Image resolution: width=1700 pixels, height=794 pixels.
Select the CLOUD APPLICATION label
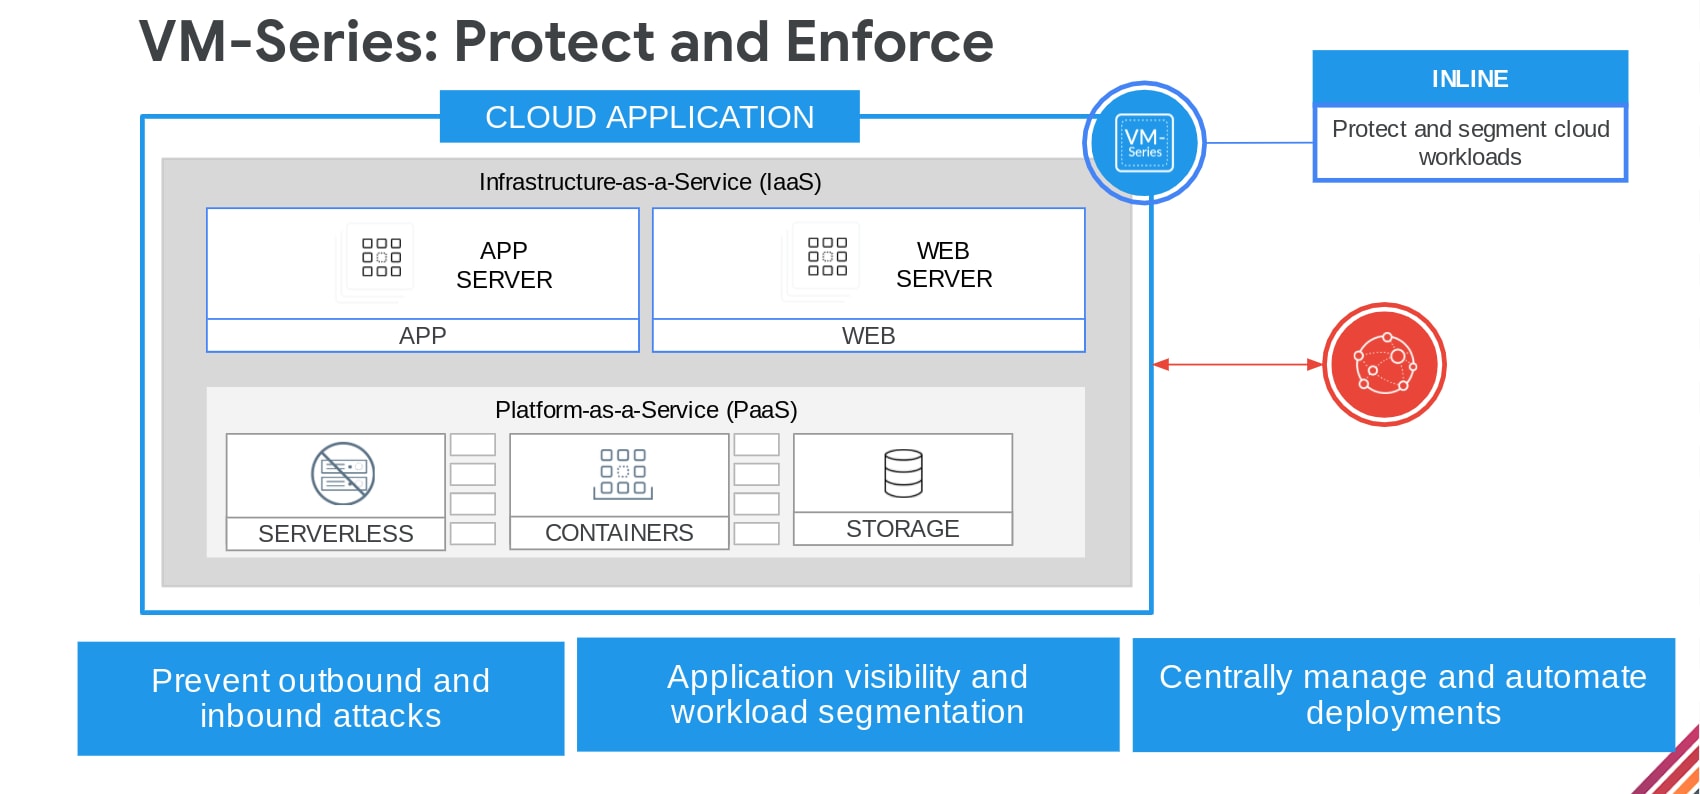click(650, 117)
